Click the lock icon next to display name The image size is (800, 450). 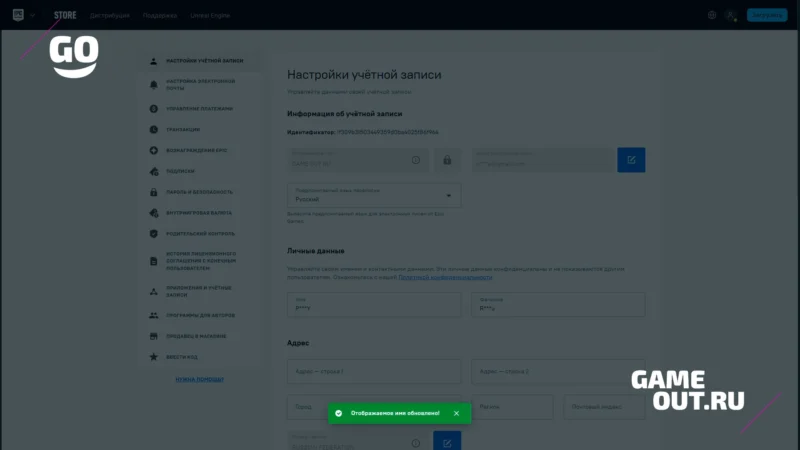(x=447, y=160)
